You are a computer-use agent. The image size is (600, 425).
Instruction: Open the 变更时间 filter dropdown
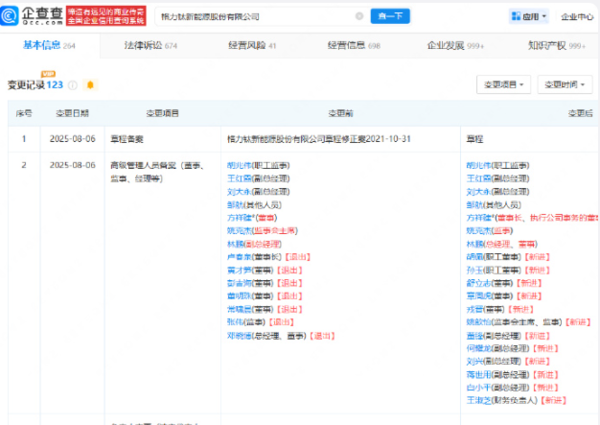564,85
